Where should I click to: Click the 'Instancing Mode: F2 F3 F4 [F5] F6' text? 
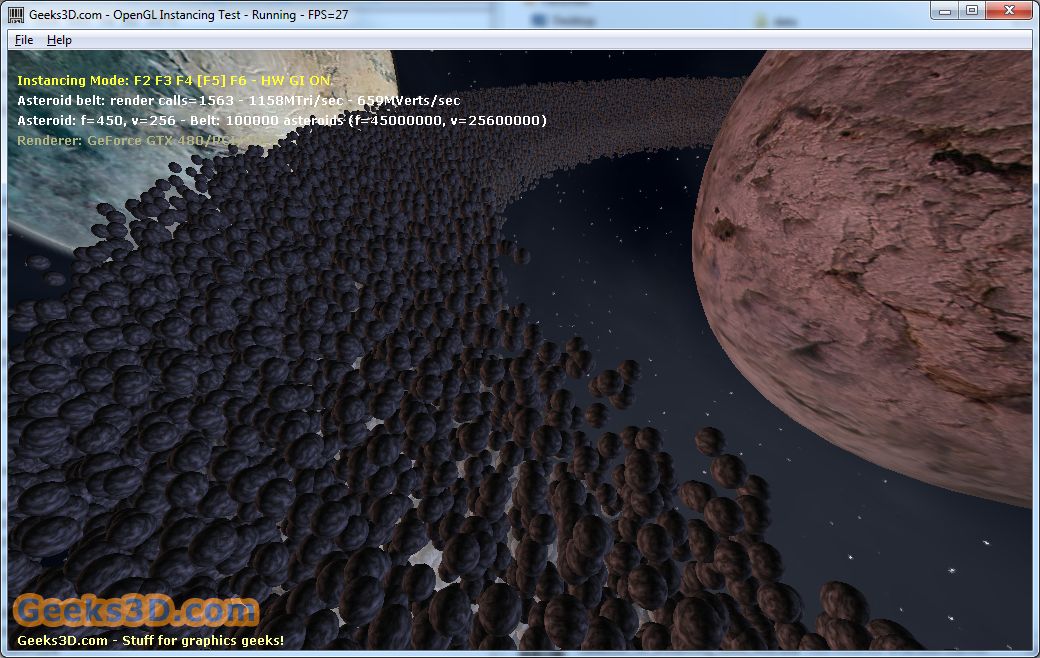tap(132, 80)
